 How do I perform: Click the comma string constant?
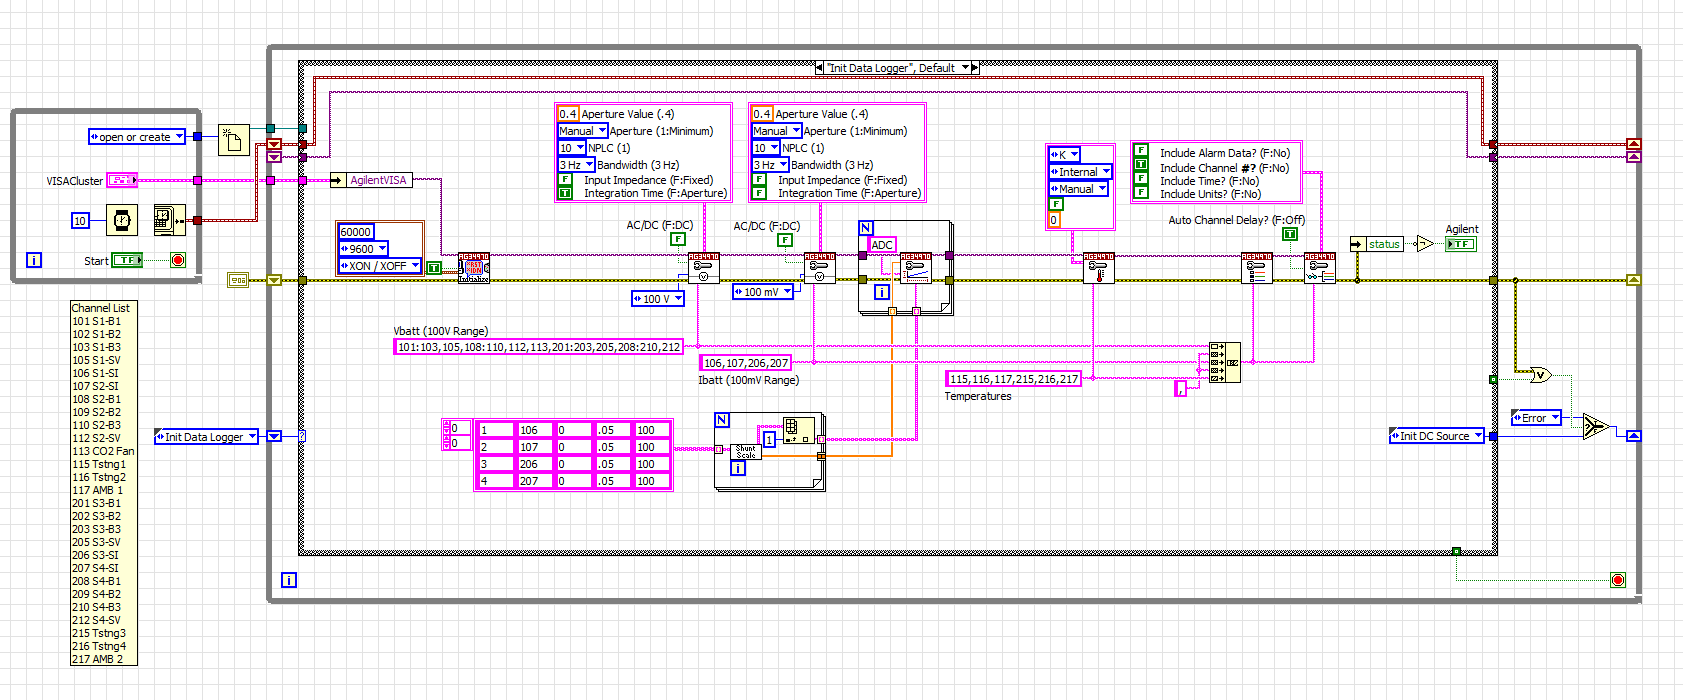(1180, 388)
